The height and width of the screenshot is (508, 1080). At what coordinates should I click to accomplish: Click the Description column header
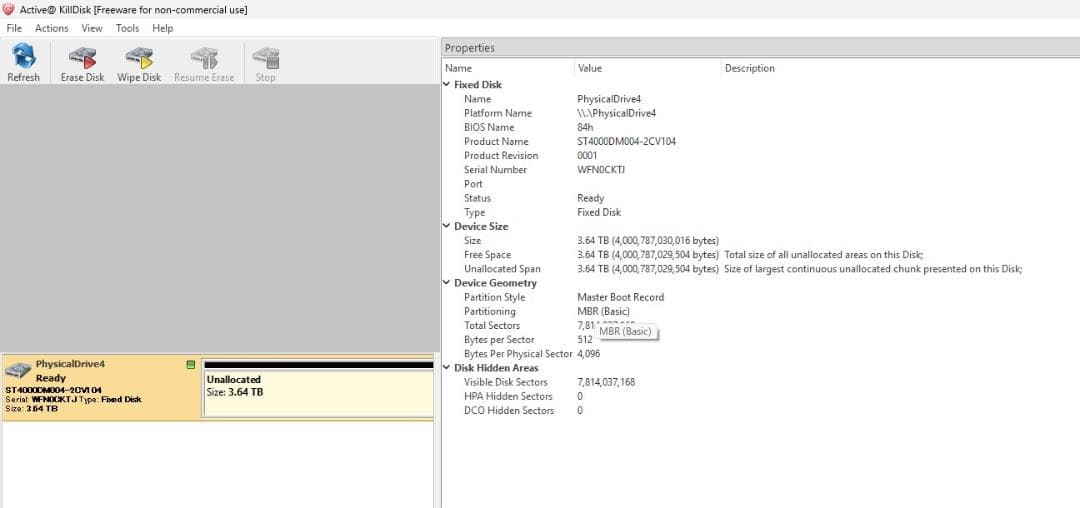pos(900,68)
